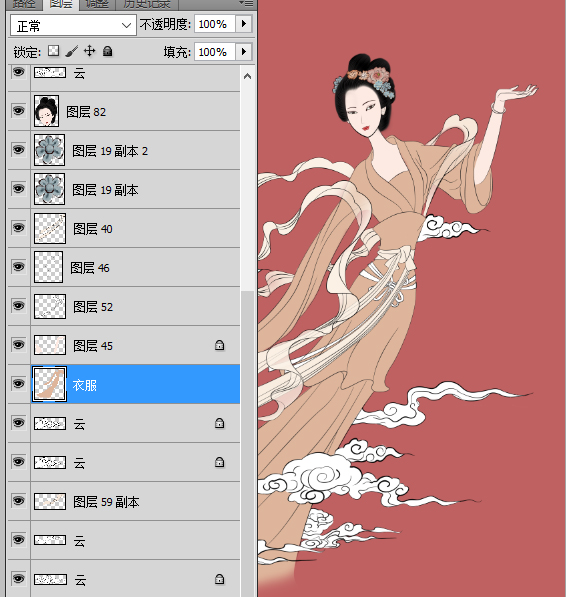Lock transparent pixels for the layer

point(54,51)
